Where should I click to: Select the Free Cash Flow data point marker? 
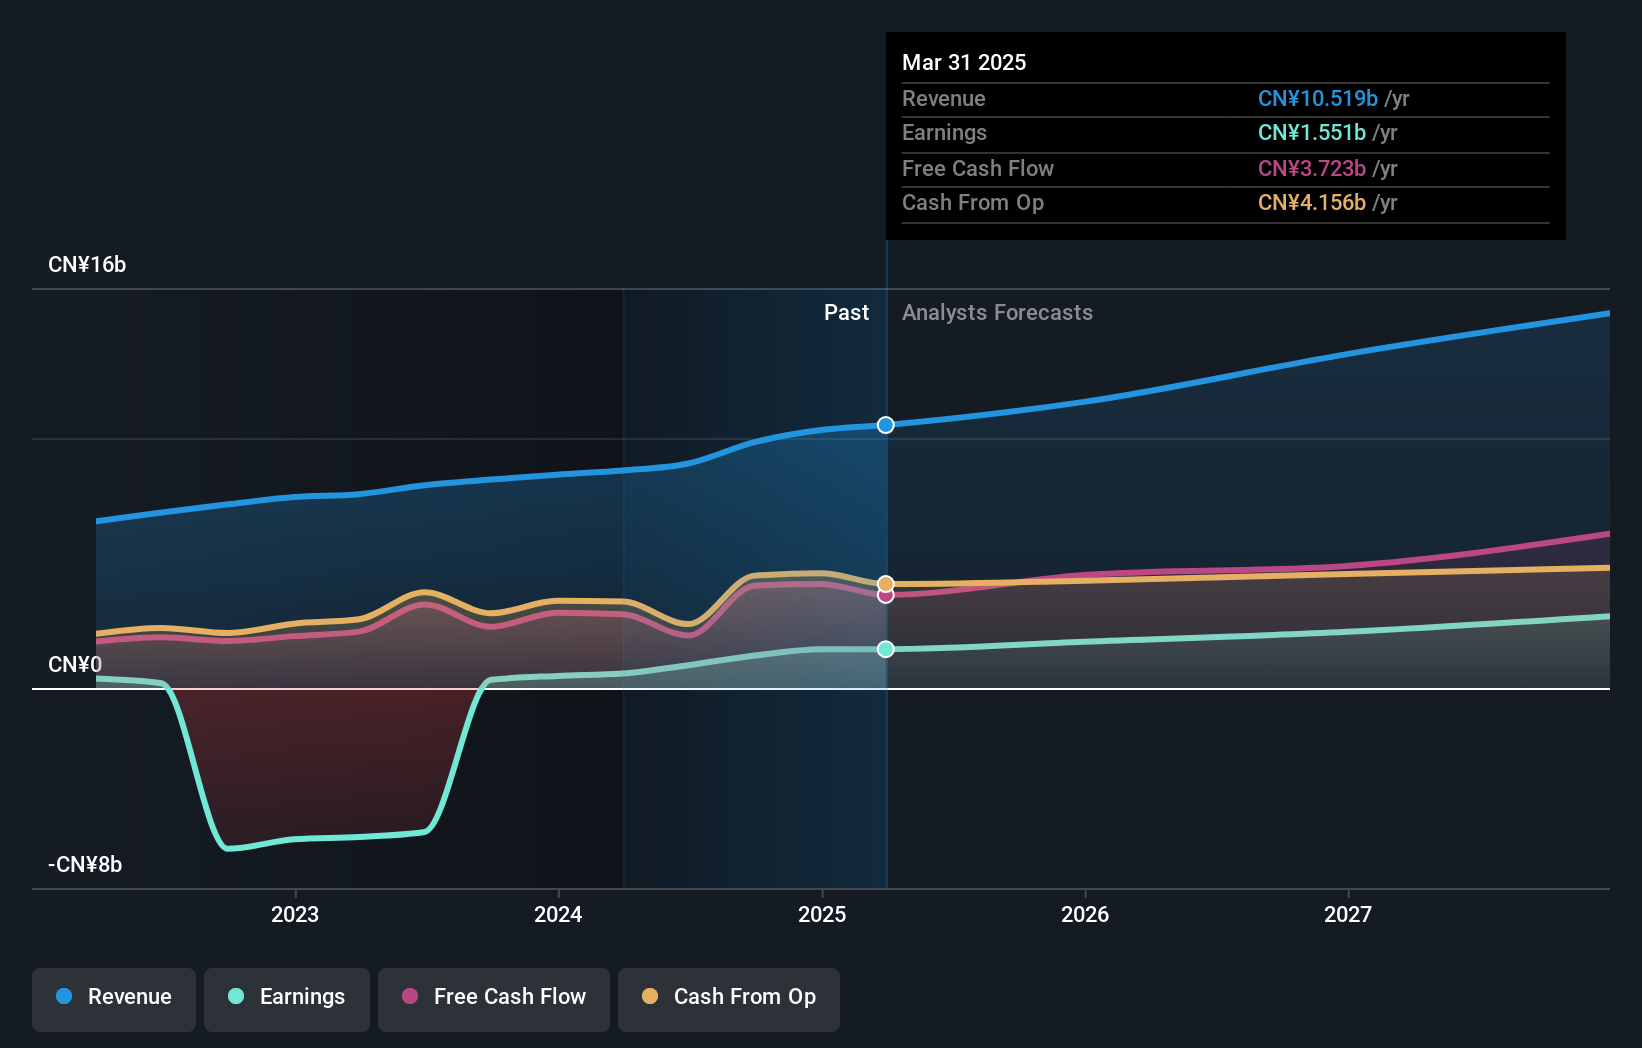pyautogui.click(x=886, y=596)
